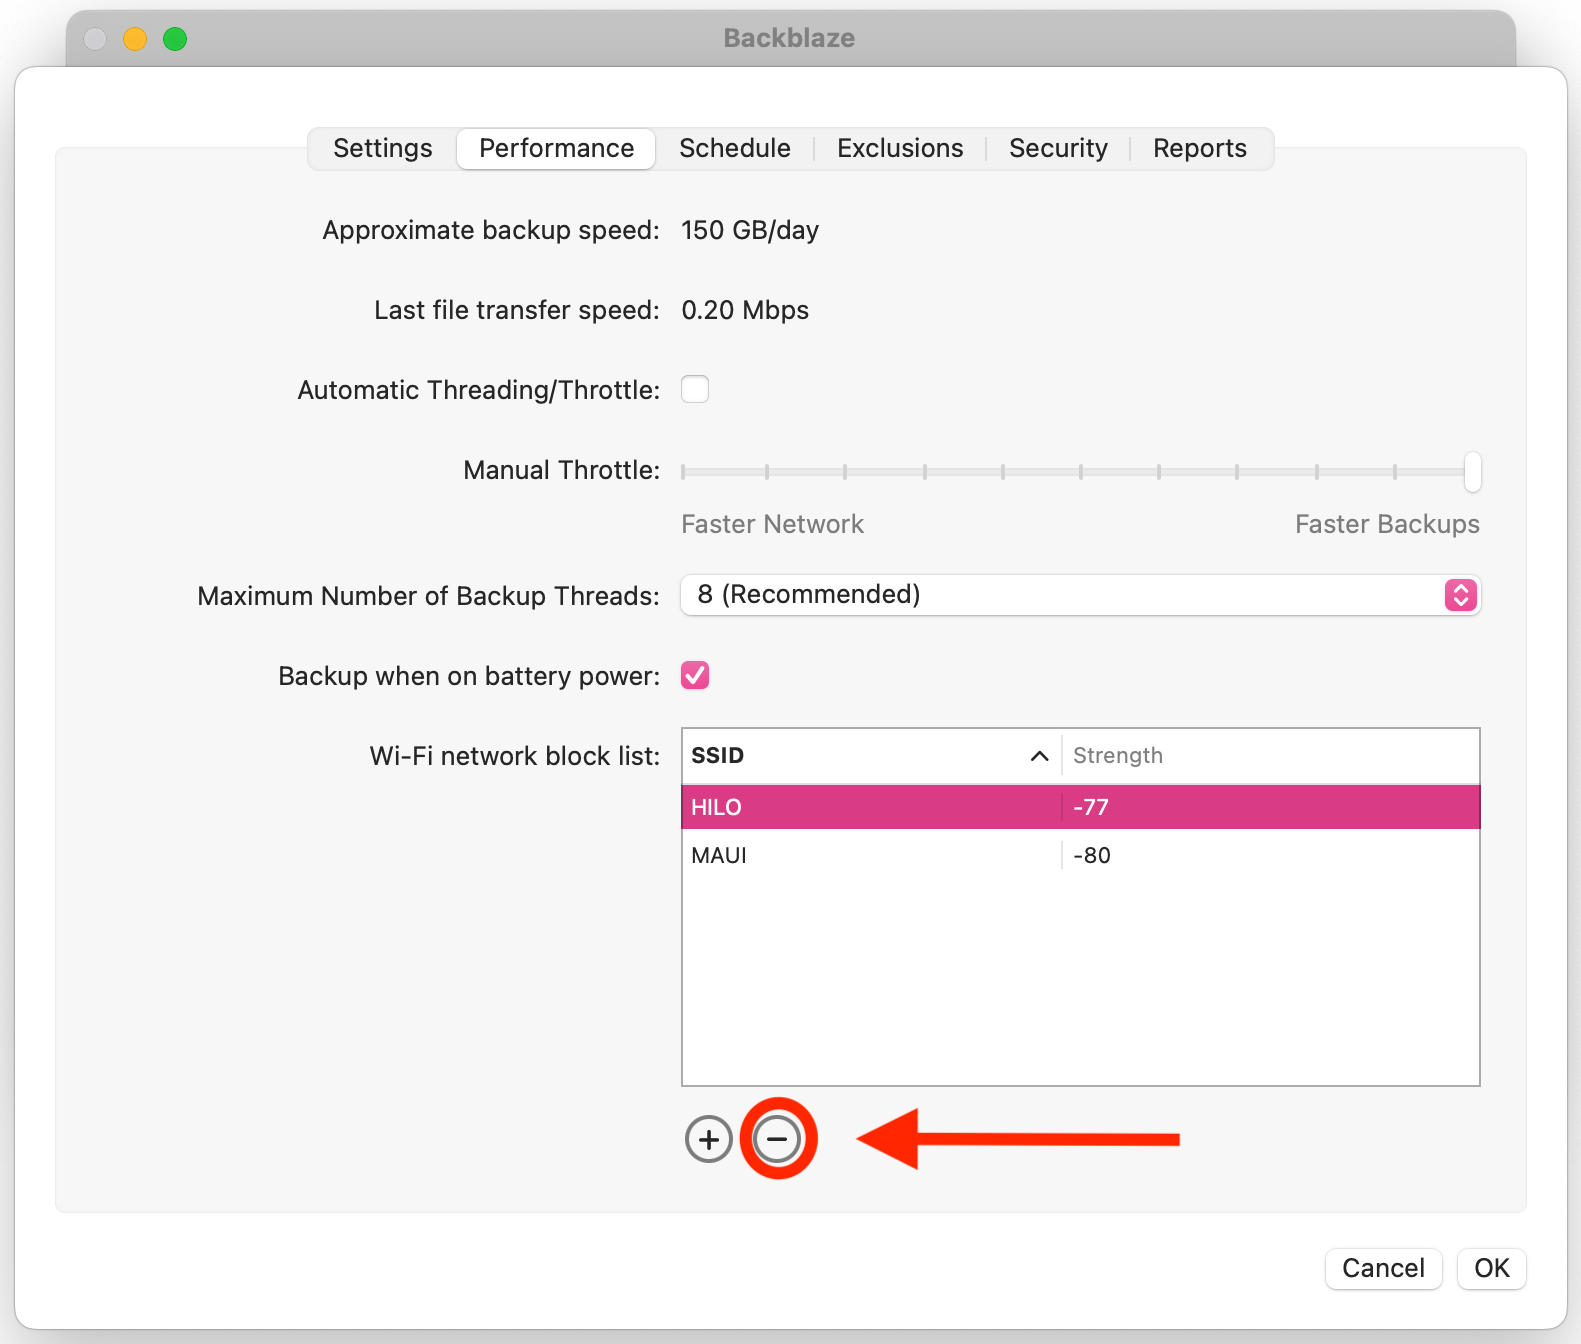Select the Performance tab
1581x1344 pixels.
(556, 148)
